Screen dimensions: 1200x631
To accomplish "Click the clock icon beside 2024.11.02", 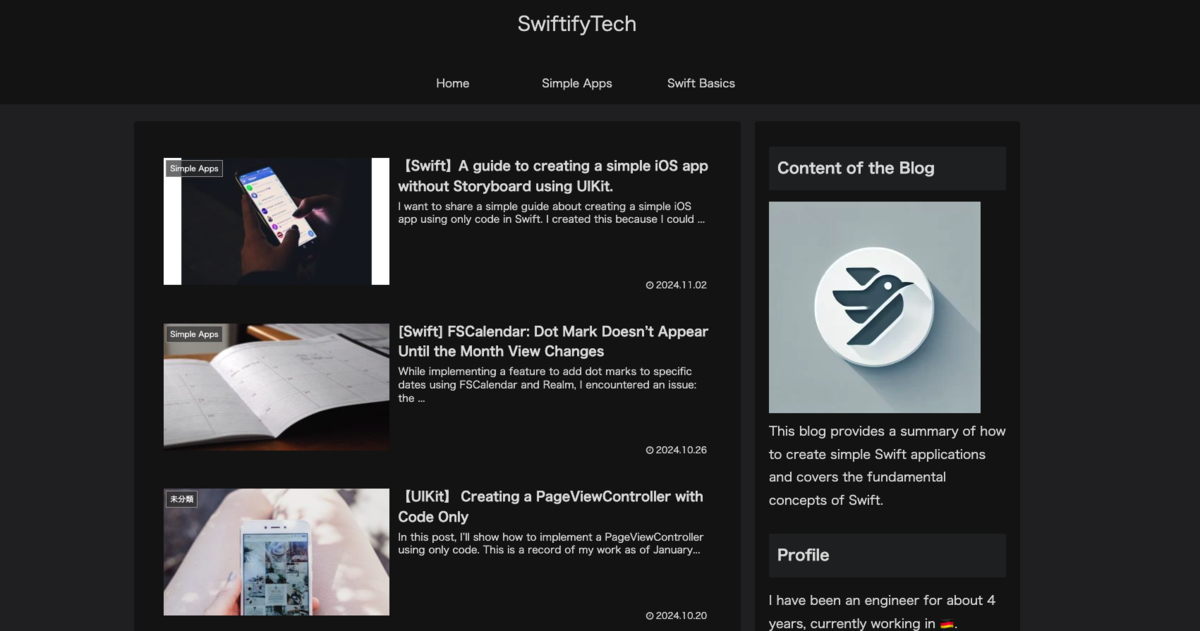I will click(650, 285).
